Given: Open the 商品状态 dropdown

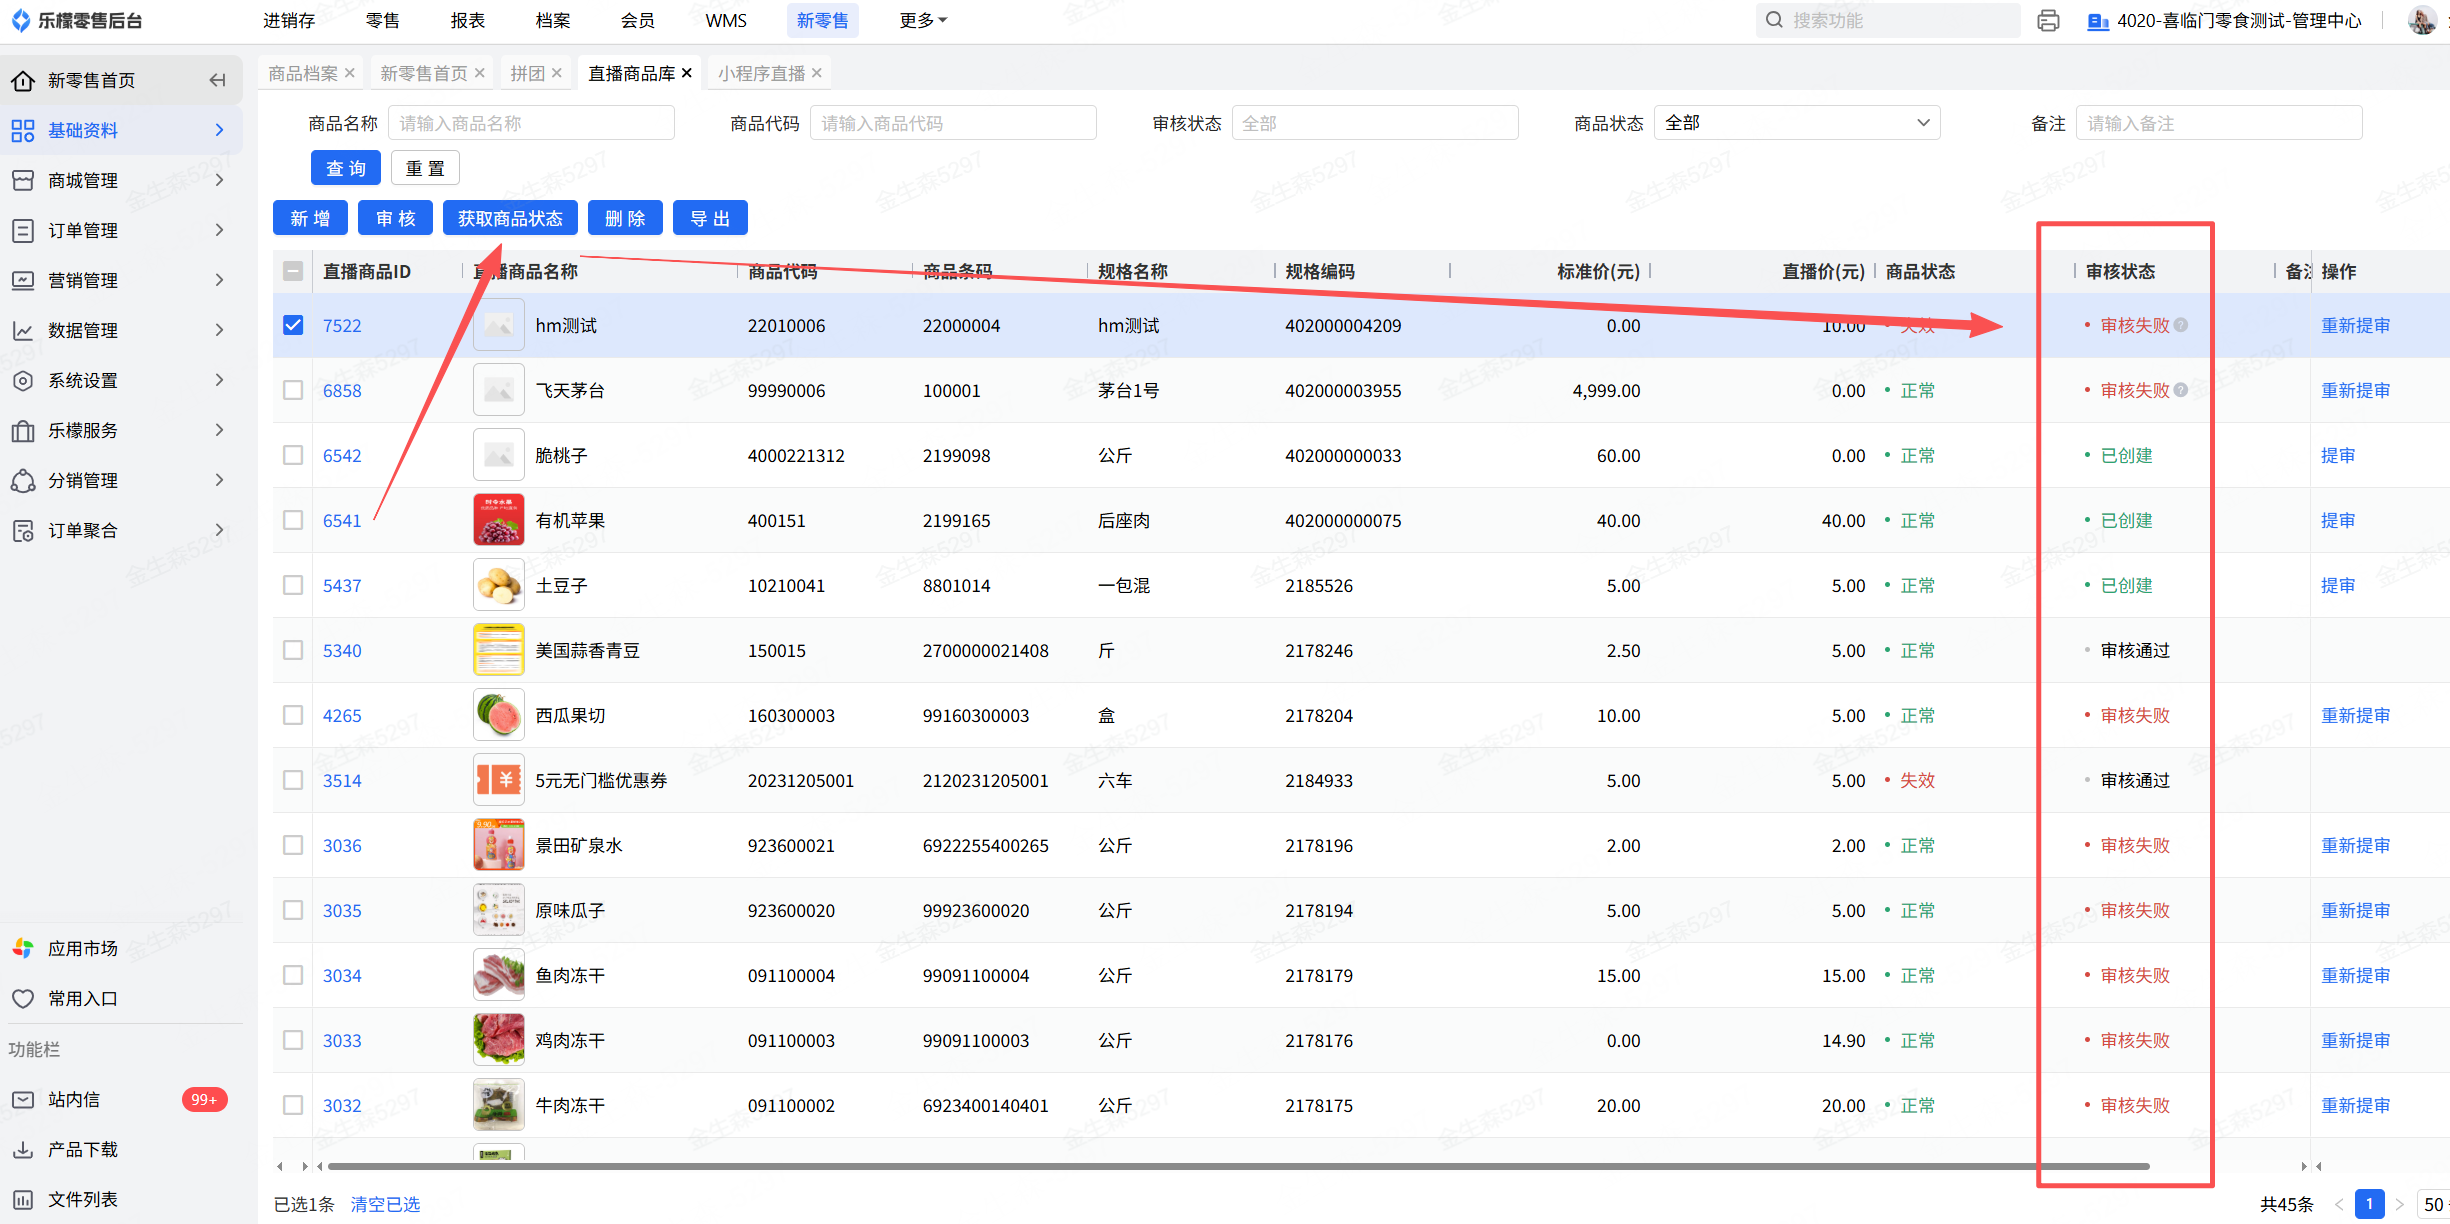Looking at the screenshot, I should pos(1796,123).
